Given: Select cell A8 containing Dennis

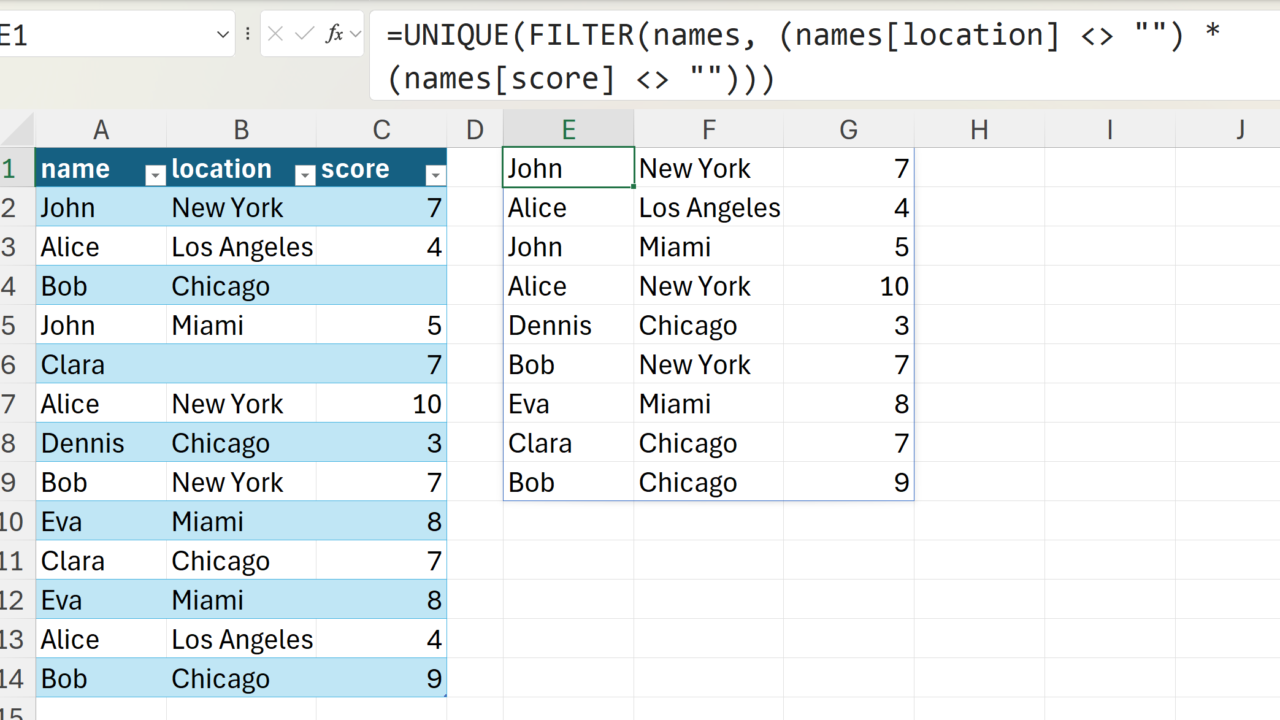Looking at the screenshot, I should click(101, 443).
